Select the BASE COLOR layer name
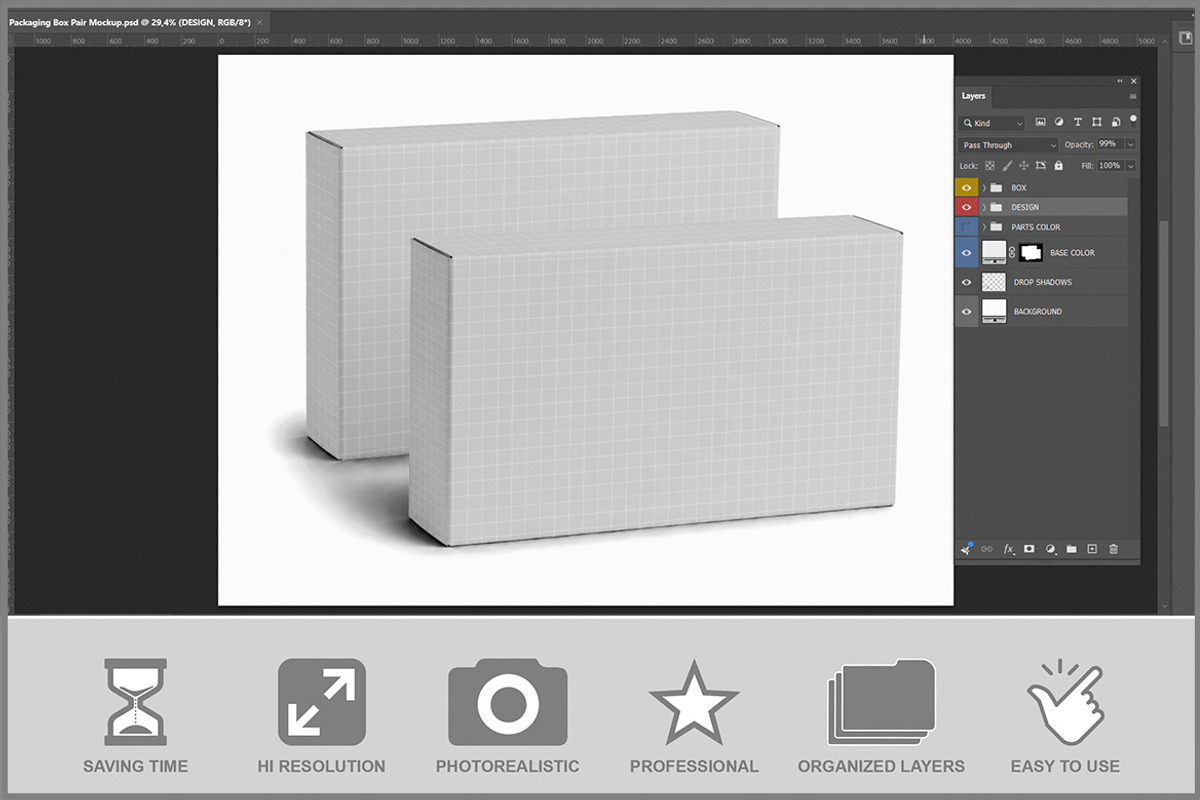1200x800 pixels. [1072, 253]
